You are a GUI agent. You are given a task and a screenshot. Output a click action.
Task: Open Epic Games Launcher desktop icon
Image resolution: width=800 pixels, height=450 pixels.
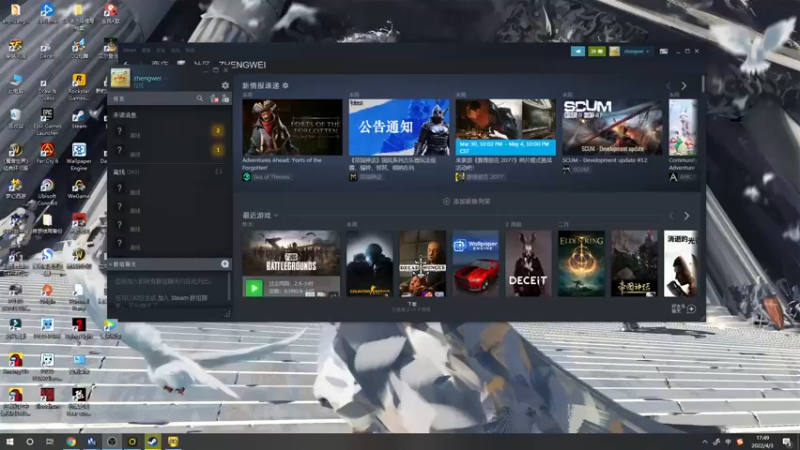tap(47, 121)
